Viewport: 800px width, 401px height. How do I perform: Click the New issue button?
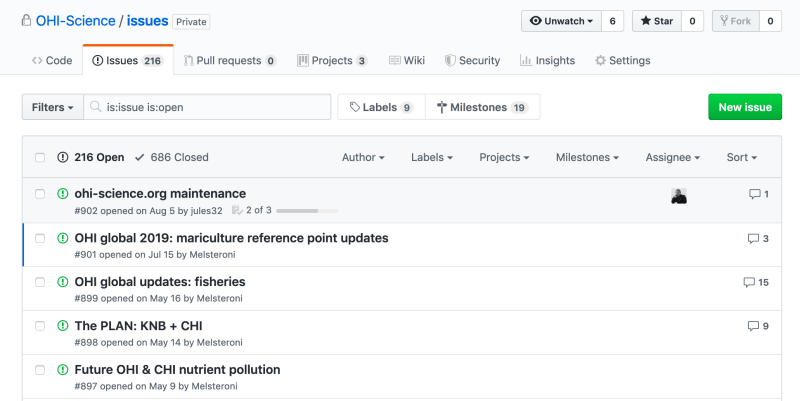tap(745, 107)
